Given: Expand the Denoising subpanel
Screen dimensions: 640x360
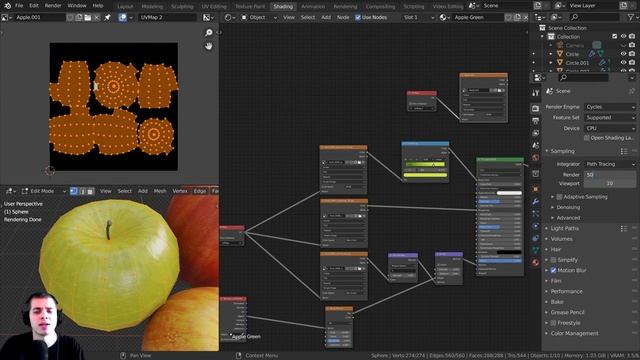Looking at the screenshot, I should click(568, 207).
